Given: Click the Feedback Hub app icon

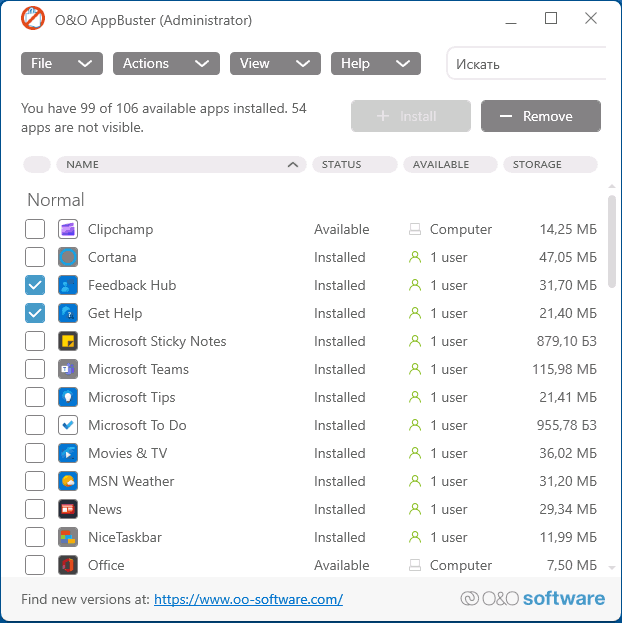Looking at the screenshot, I should point(68,285).
